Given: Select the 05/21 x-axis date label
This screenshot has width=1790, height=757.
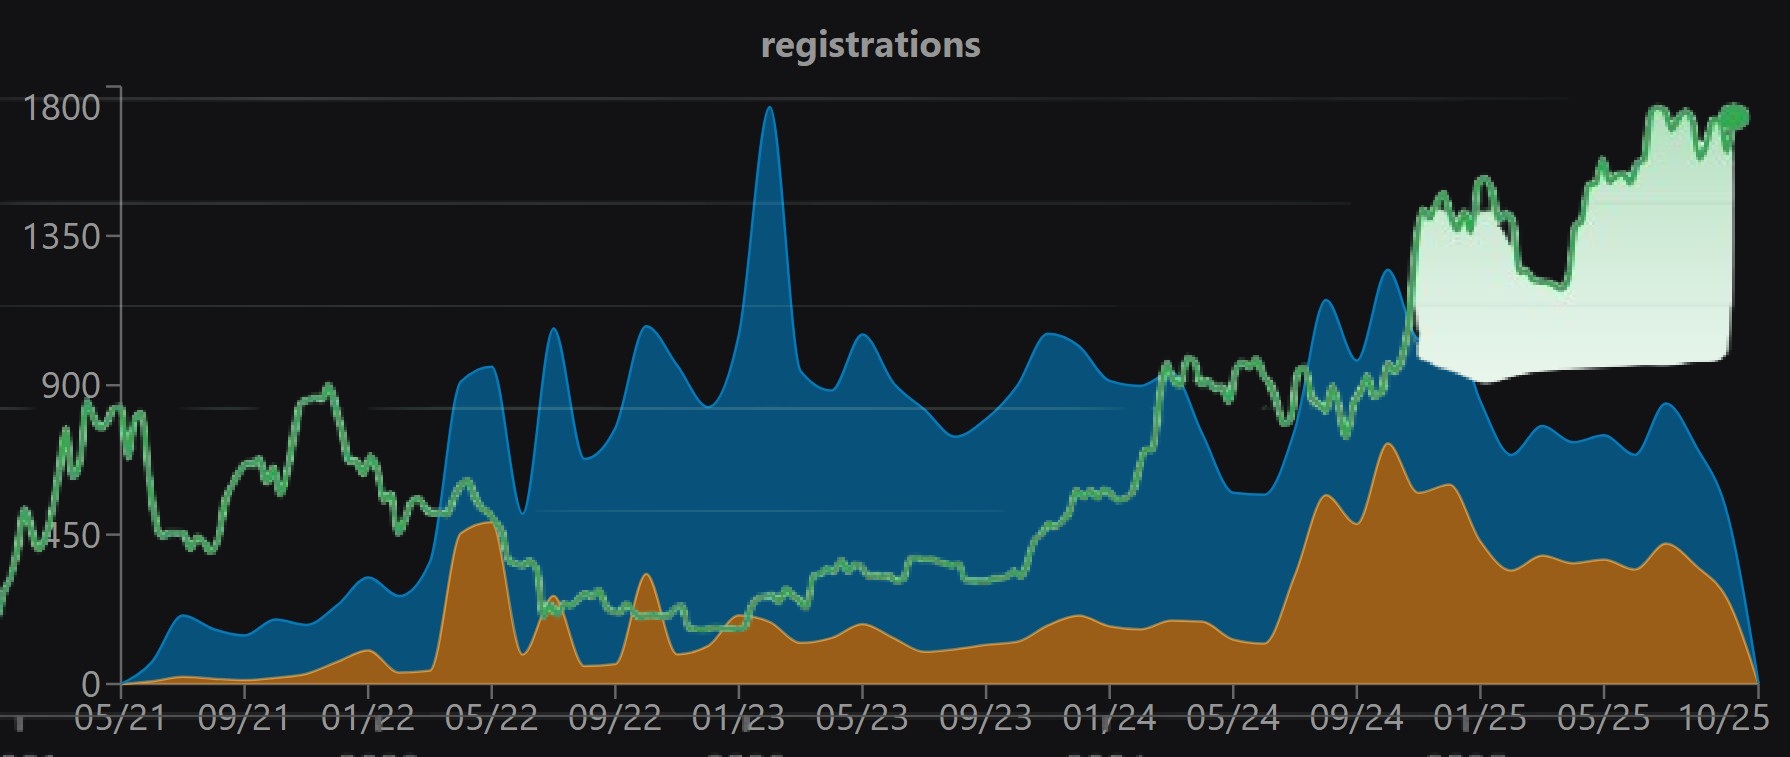Looking at the screenshot, I should pos(120,718).
